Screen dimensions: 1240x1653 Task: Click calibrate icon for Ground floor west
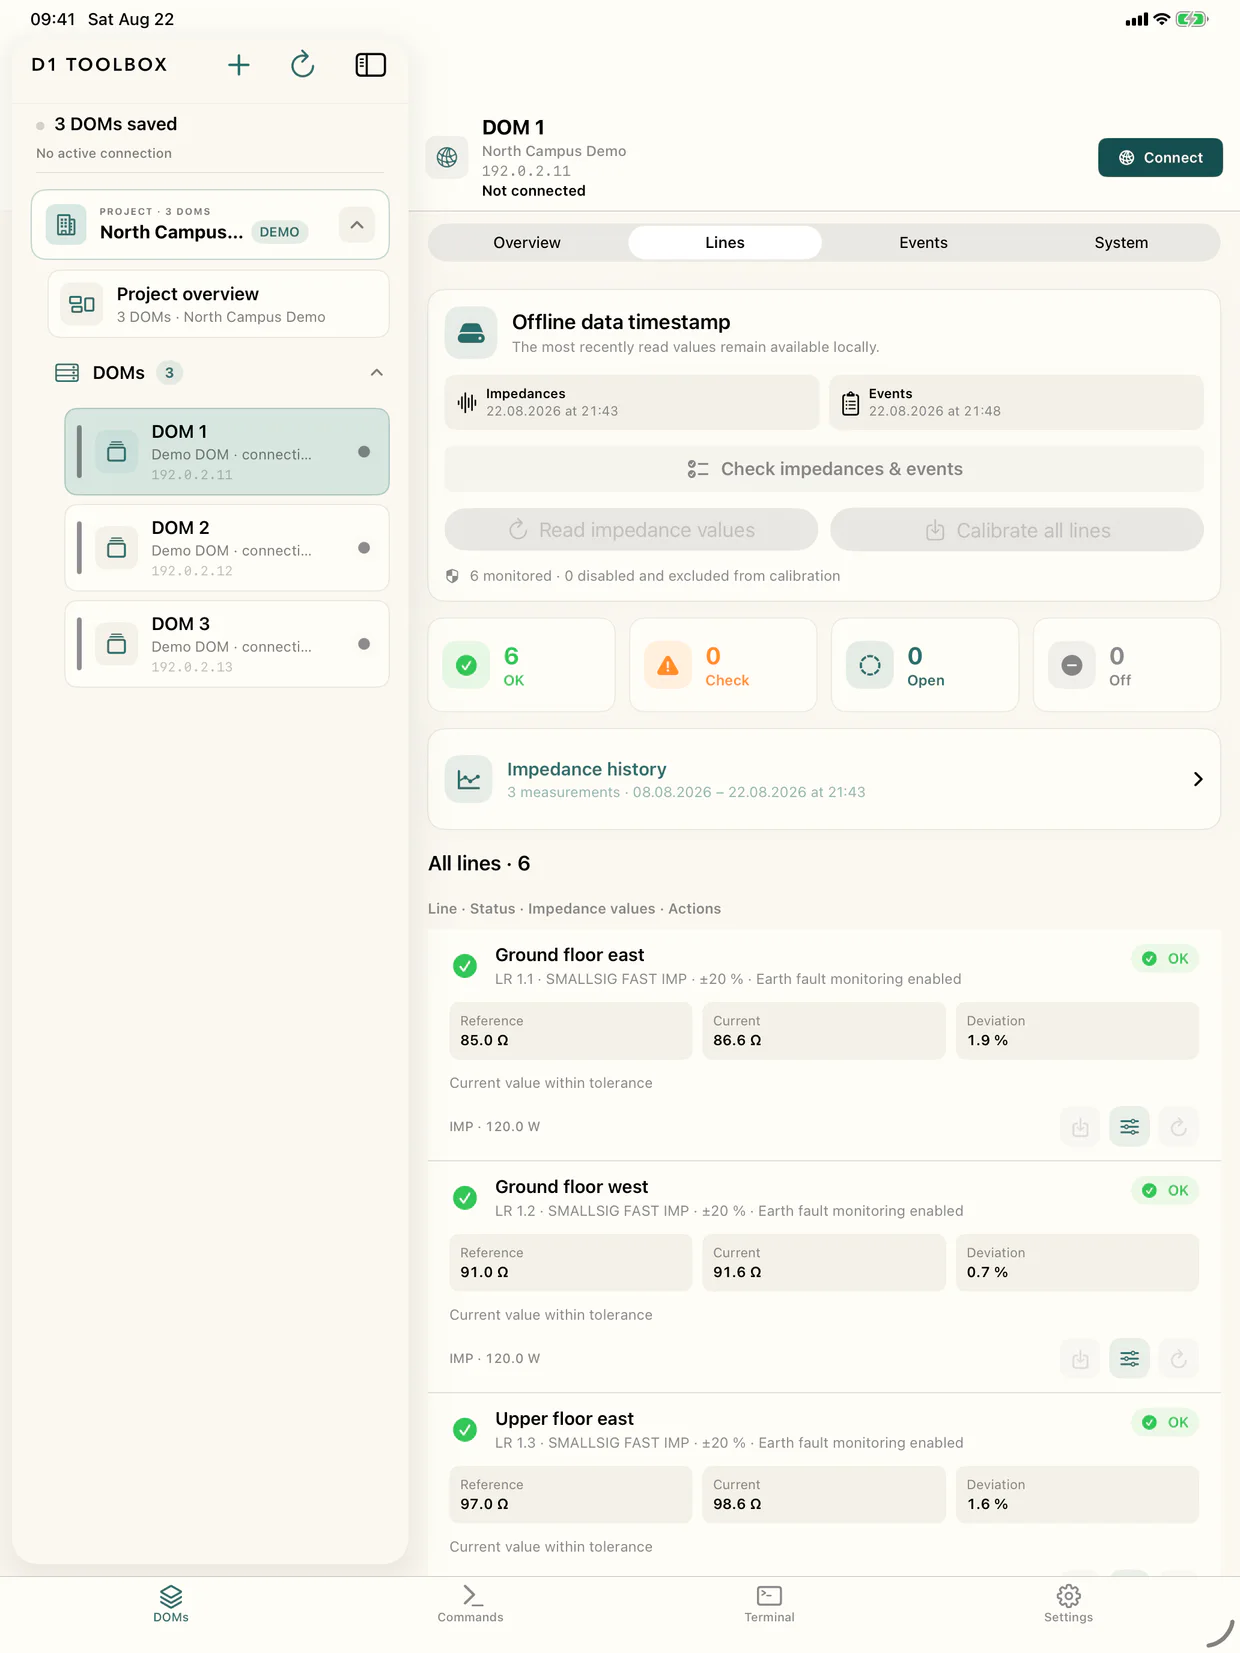pyautogui.click(x=1080, y=1359)
